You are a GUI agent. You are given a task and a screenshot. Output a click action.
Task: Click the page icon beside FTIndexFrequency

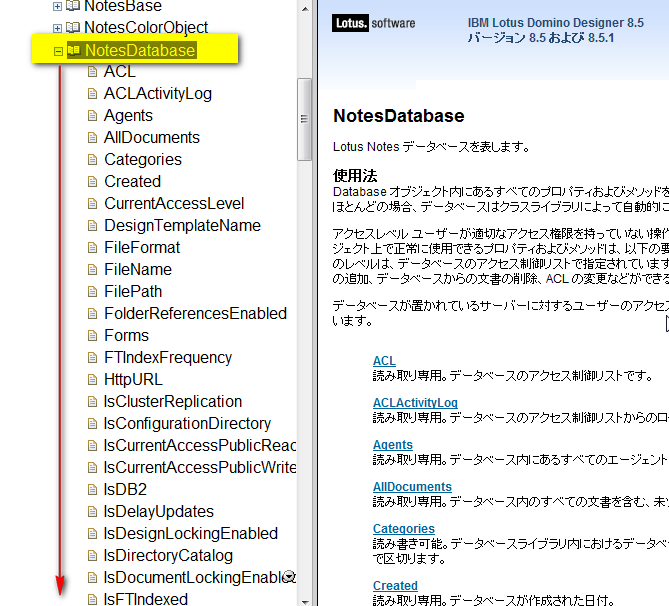(92, 358)
